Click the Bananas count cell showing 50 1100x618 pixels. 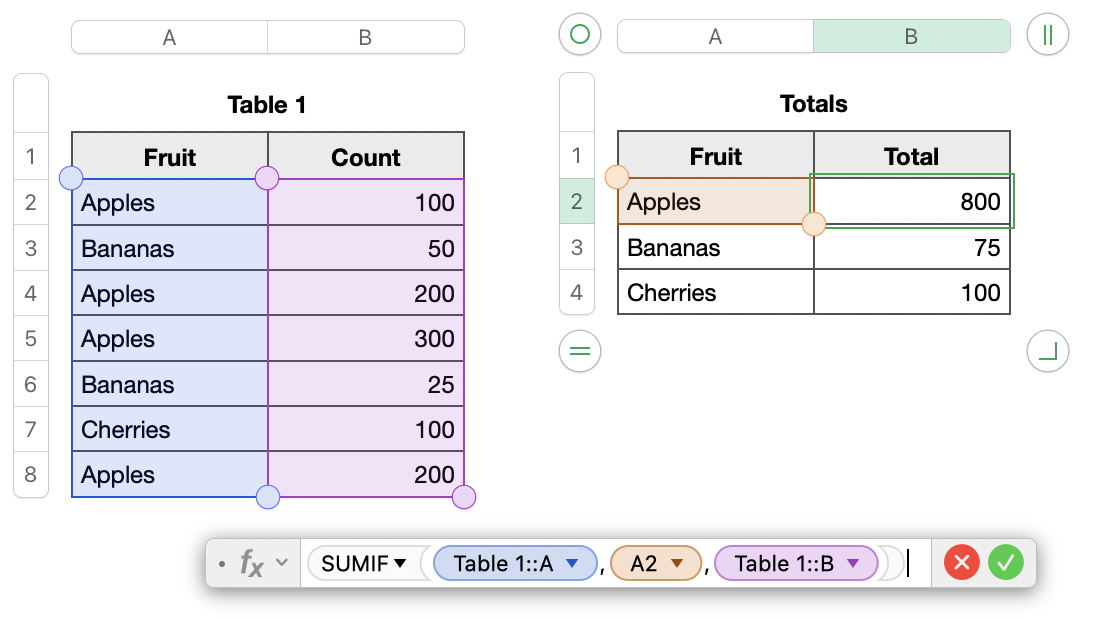(365, 248)
